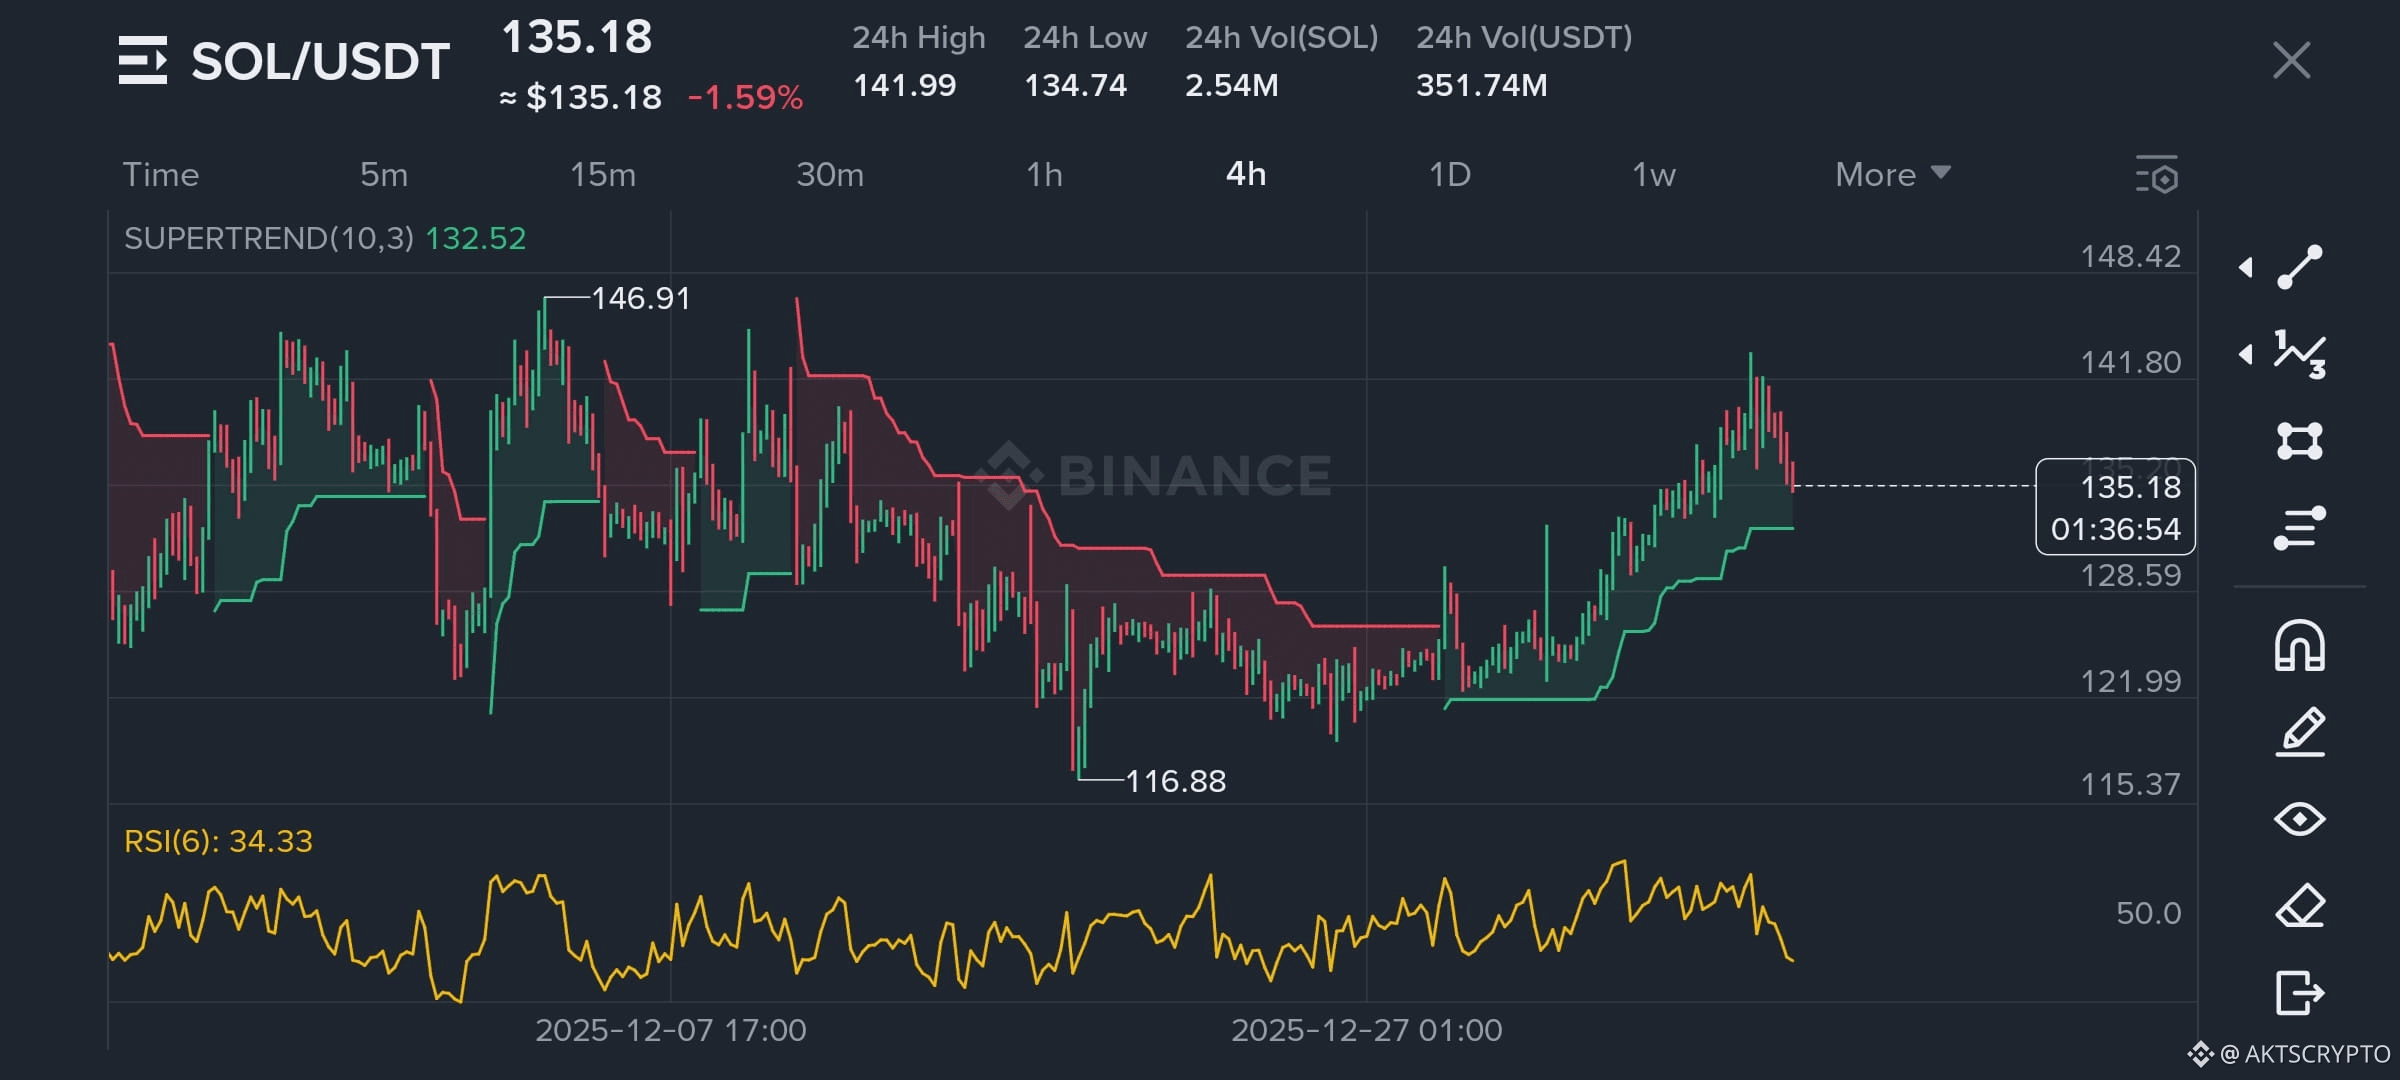Tap the 128.59 price axis label
Viewport: 2400px width, 1080px height.
coord(2131,575)
